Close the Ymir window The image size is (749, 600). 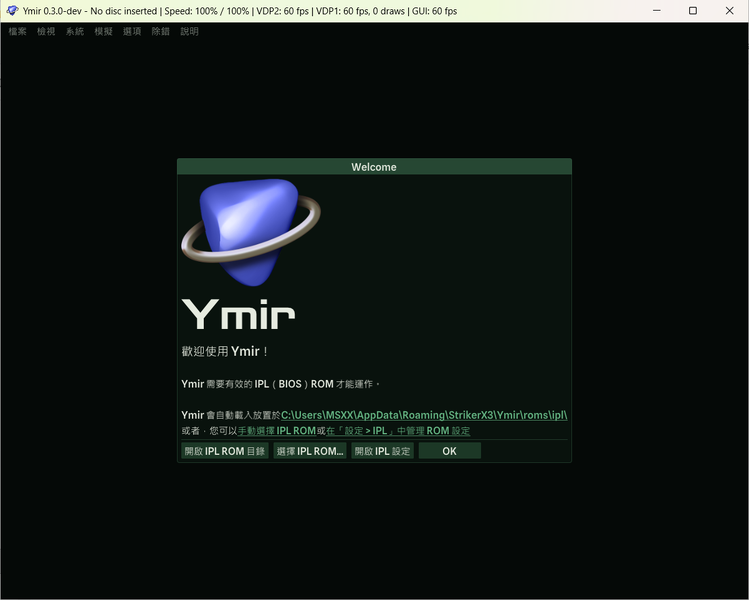pos(729,11)
